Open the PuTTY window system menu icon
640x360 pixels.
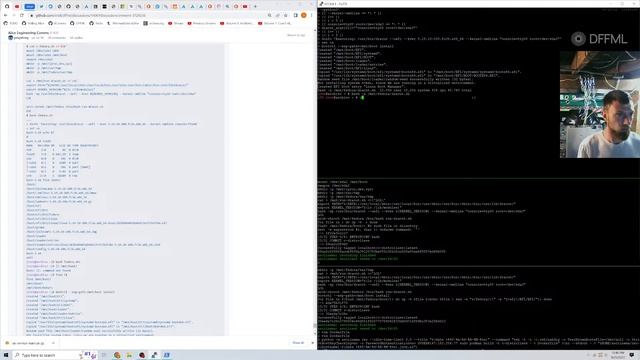pos(321,4)
